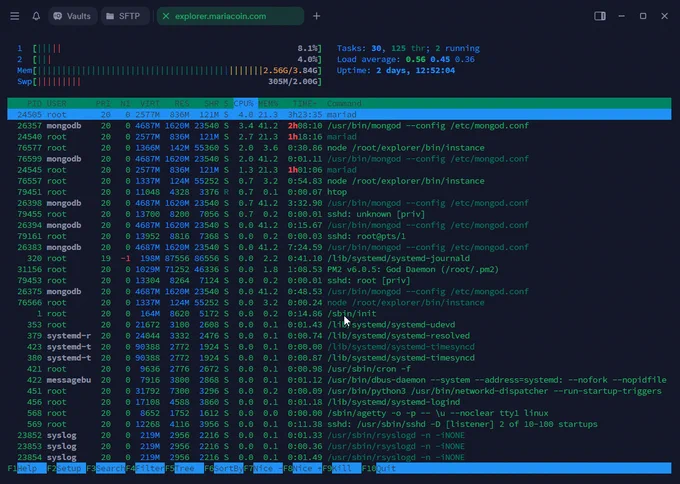Sort by the MEM% column header
The height and width of the screenshot is (484, 680).
pos(268,103)
